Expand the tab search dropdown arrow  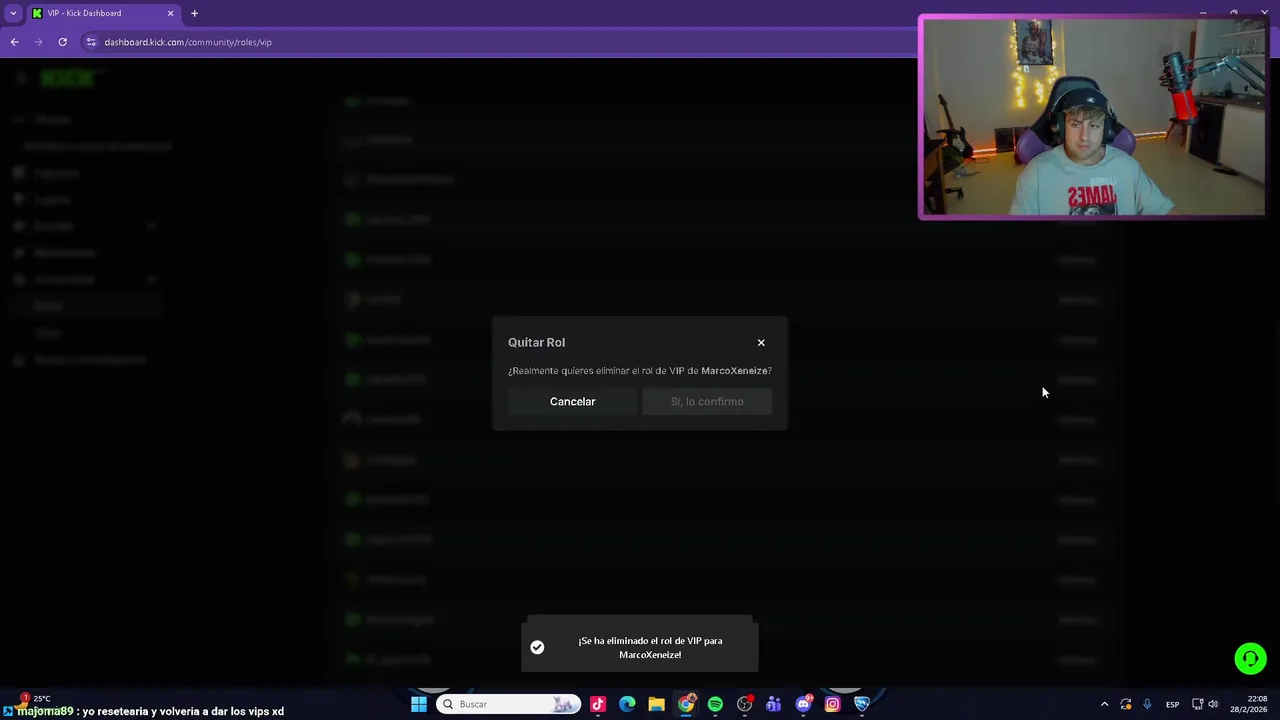point(13,13)
